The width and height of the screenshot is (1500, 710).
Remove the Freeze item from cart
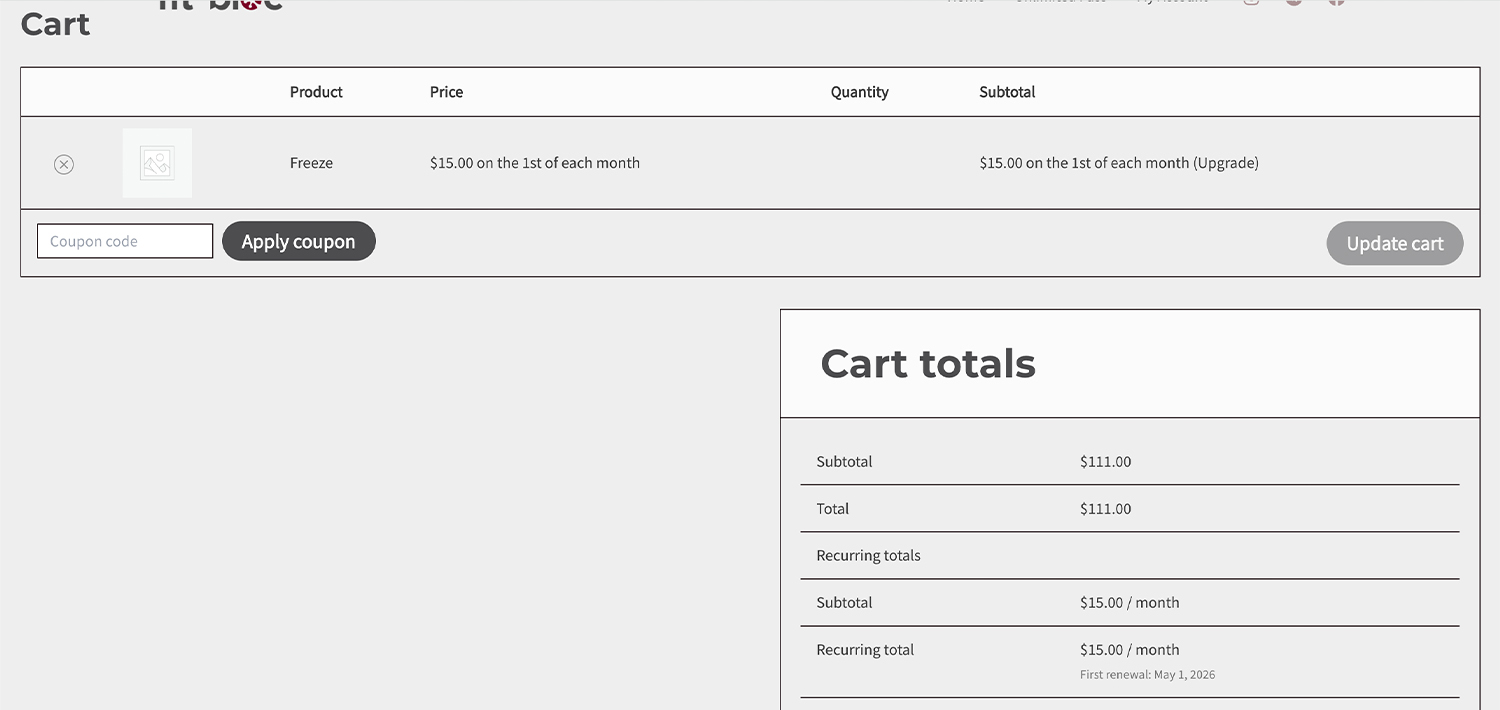(x=64, y=164)
